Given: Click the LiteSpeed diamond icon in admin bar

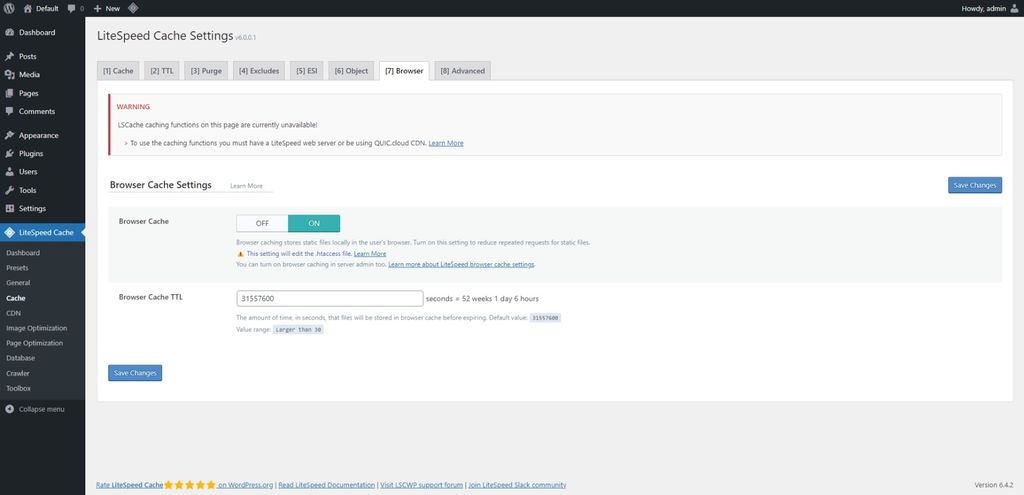Looking at the screenshot, I should click(133, 8).
